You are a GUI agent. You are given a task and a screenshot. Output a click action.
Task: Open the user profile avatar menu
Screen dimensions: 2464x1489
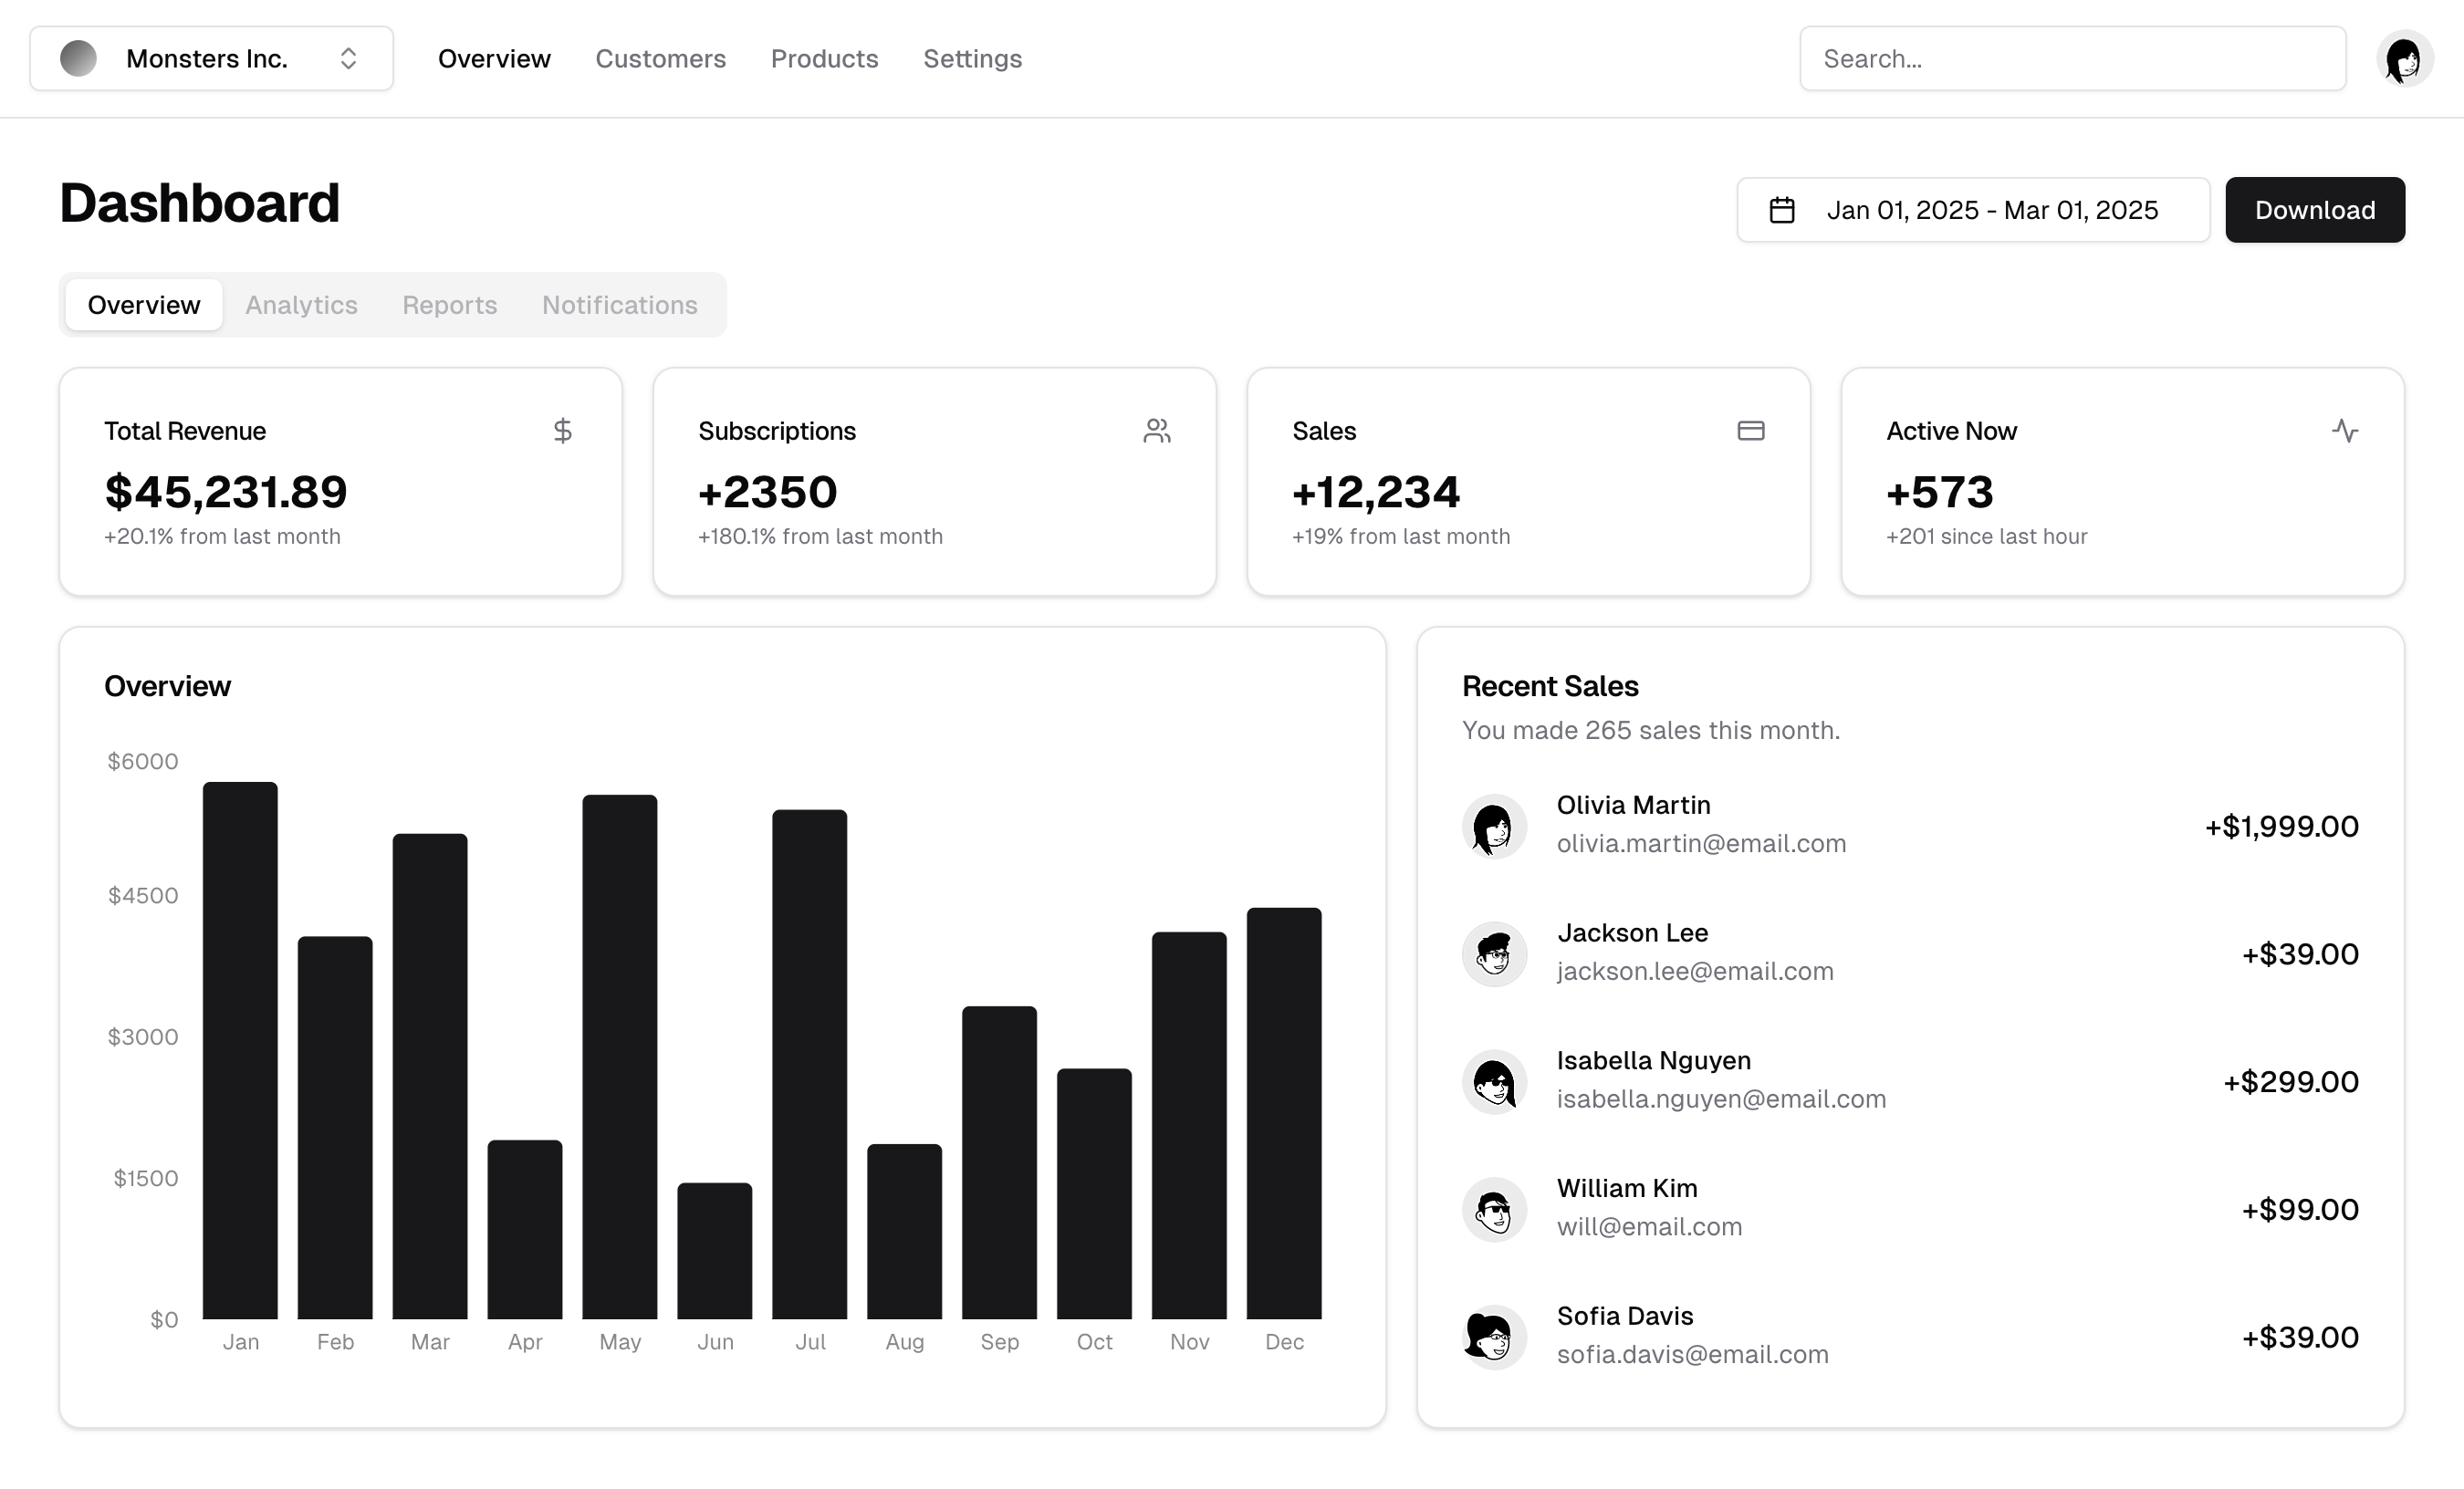[x=2406, y=58]
